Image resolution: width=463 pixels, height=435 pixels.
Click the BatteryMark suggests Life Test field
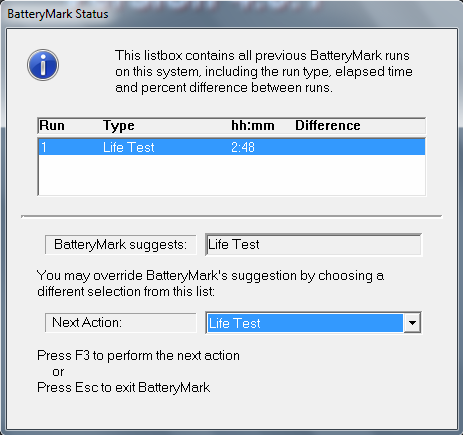[313, 244]
